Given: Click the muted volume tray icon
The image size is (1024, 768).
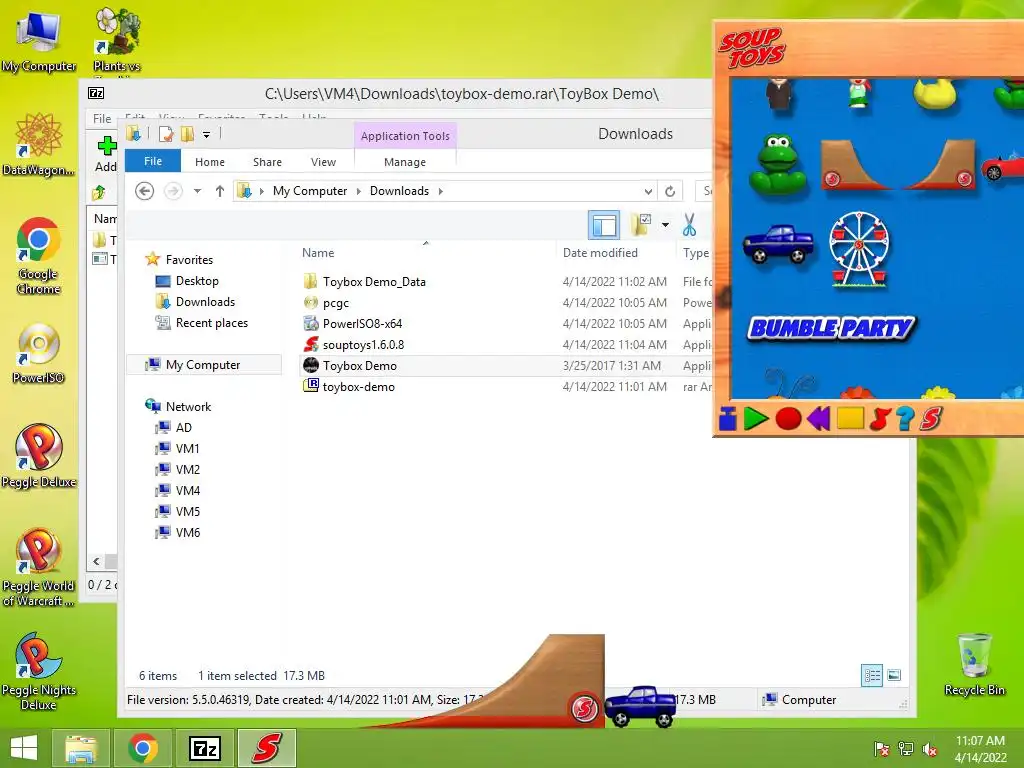Looking at the screenshot, I should pyautogui.click(x=930, y=749).
